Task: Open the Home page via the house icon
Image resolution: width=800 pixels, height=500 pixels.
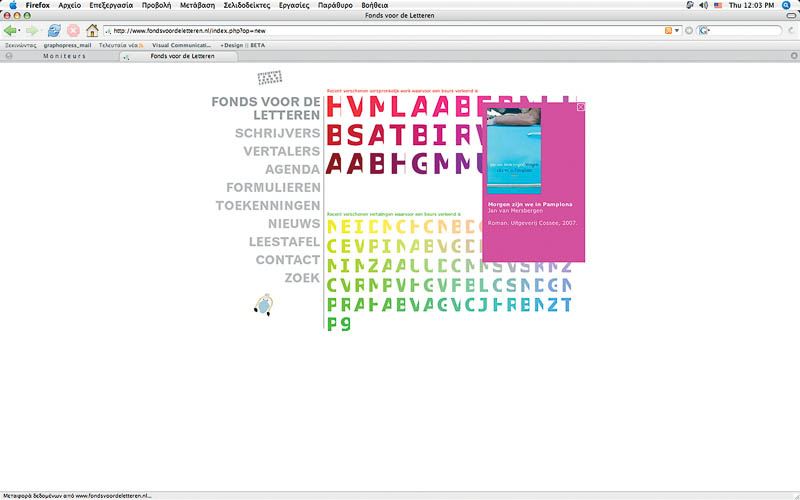Action: coord(92,31)
